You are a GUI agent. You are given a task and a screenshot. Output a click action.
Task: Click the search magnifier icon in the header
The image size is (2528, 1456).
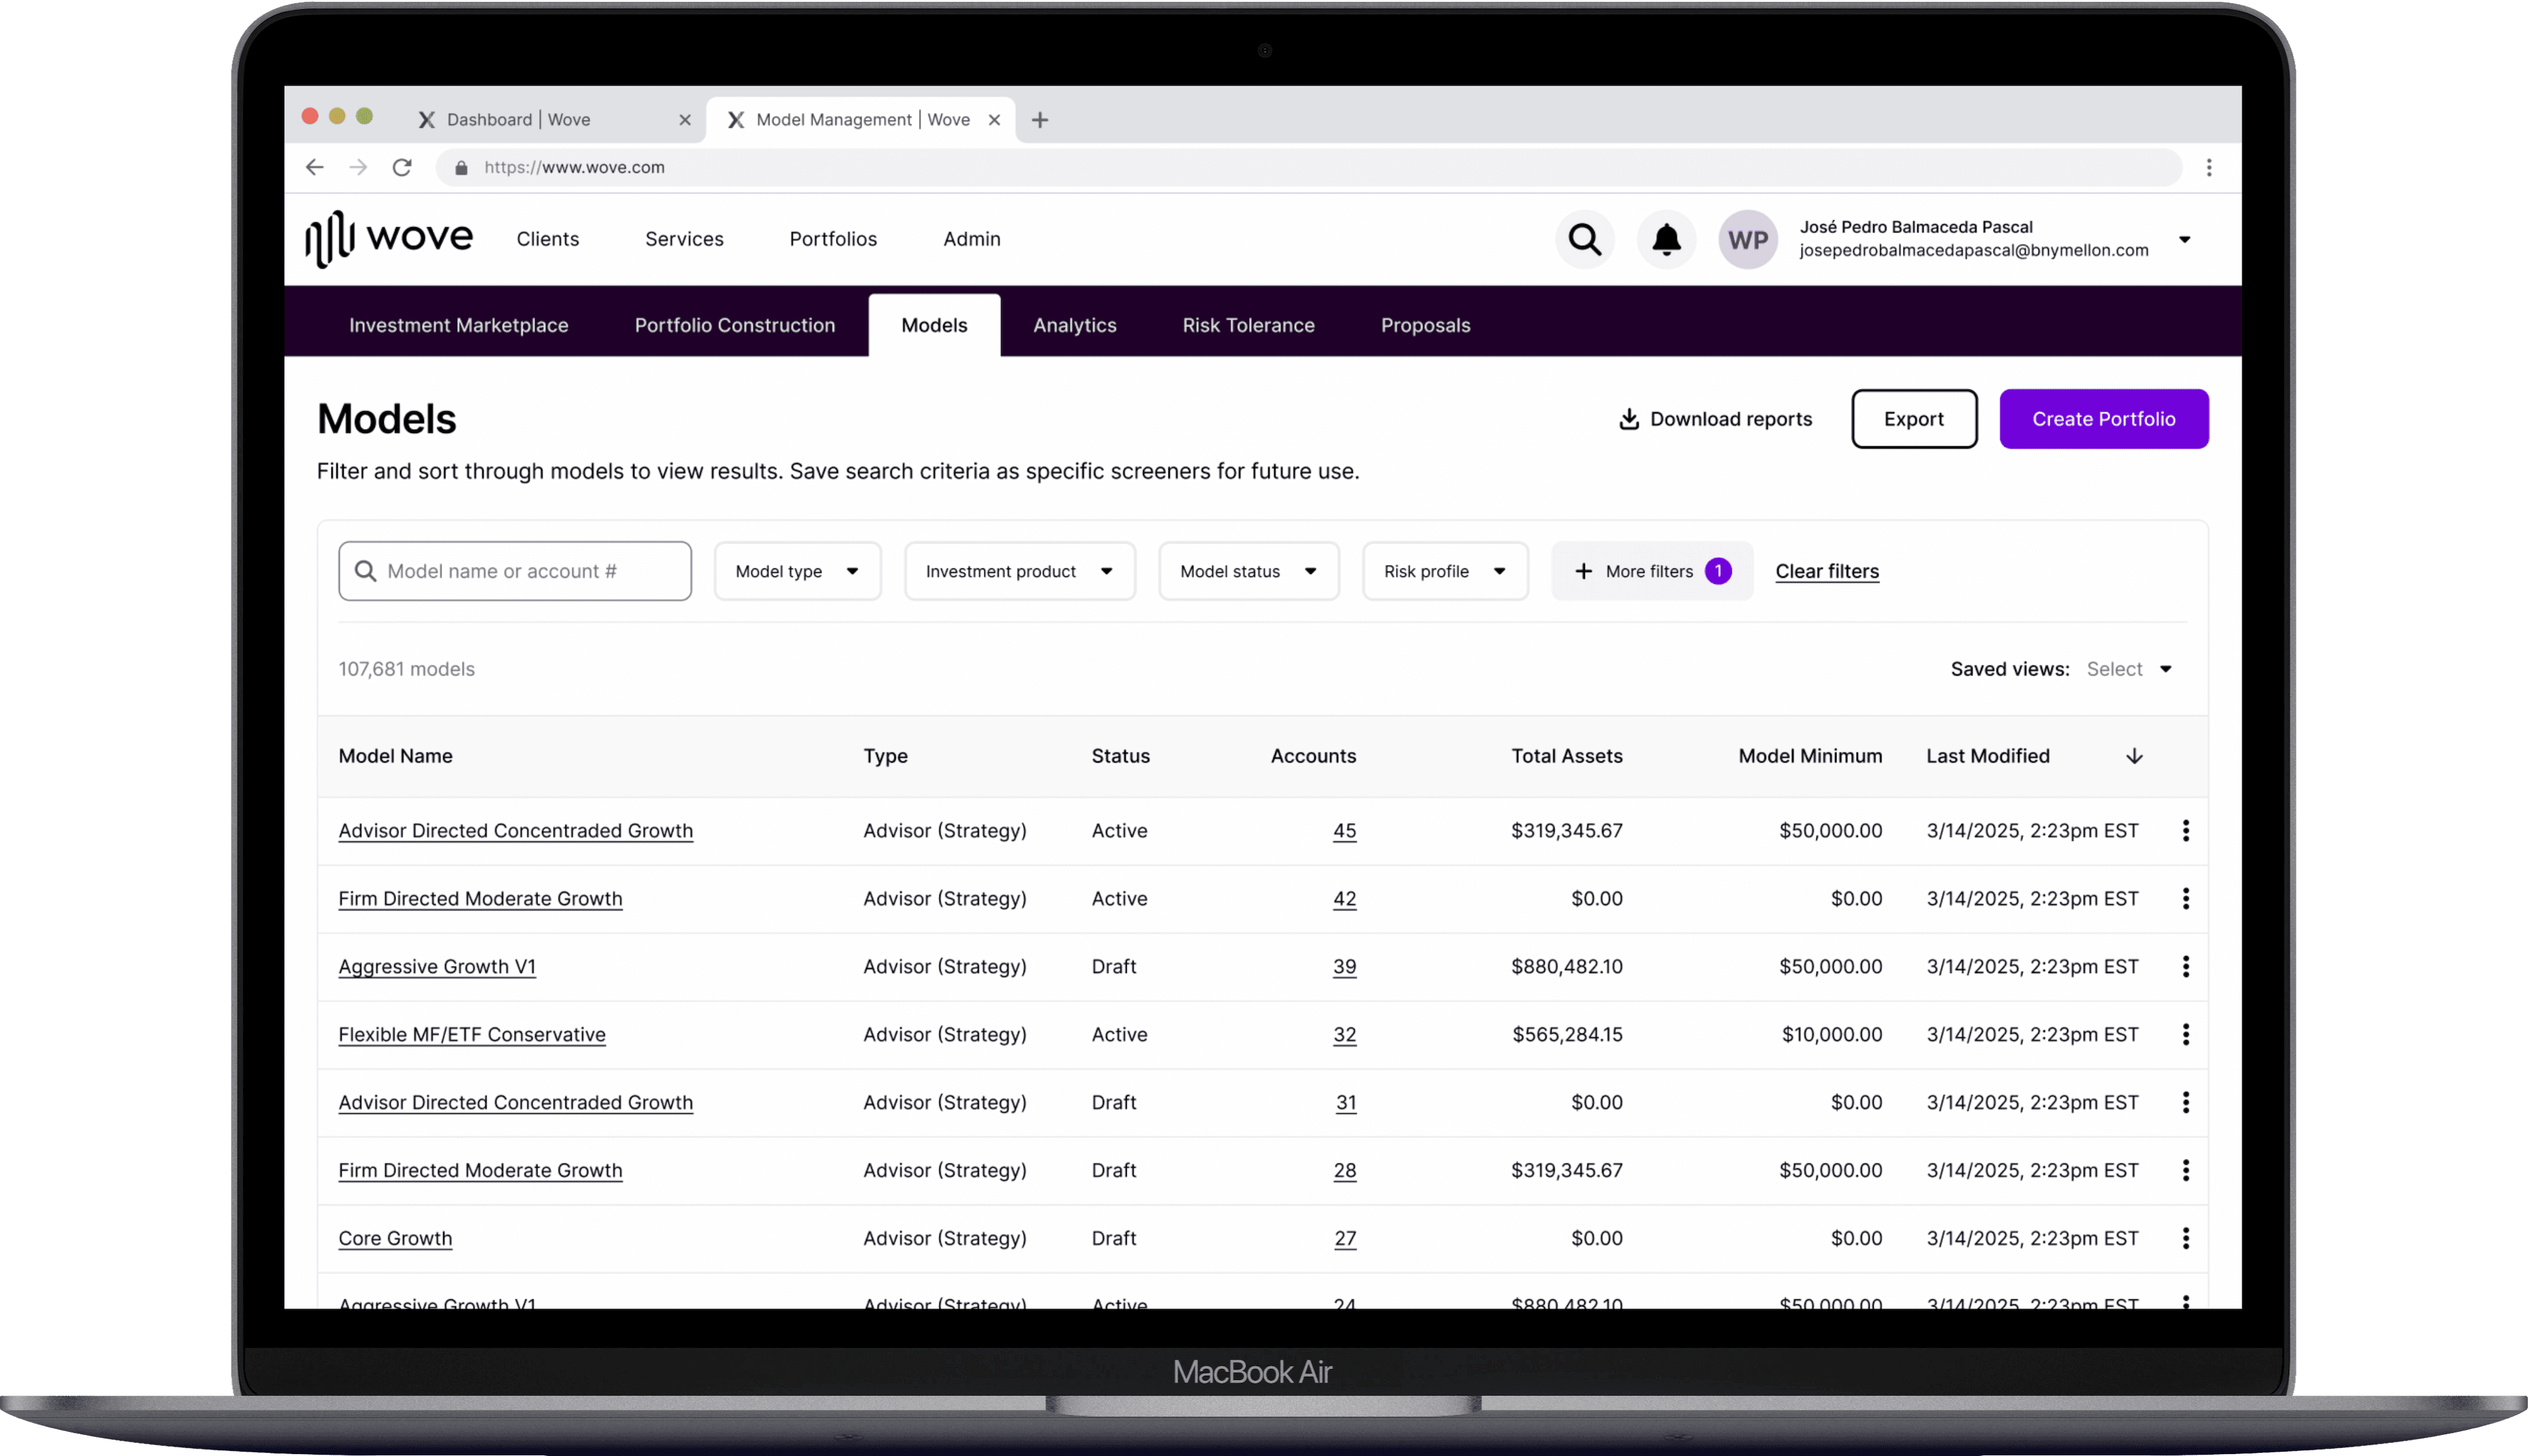tap(1584, 240)
